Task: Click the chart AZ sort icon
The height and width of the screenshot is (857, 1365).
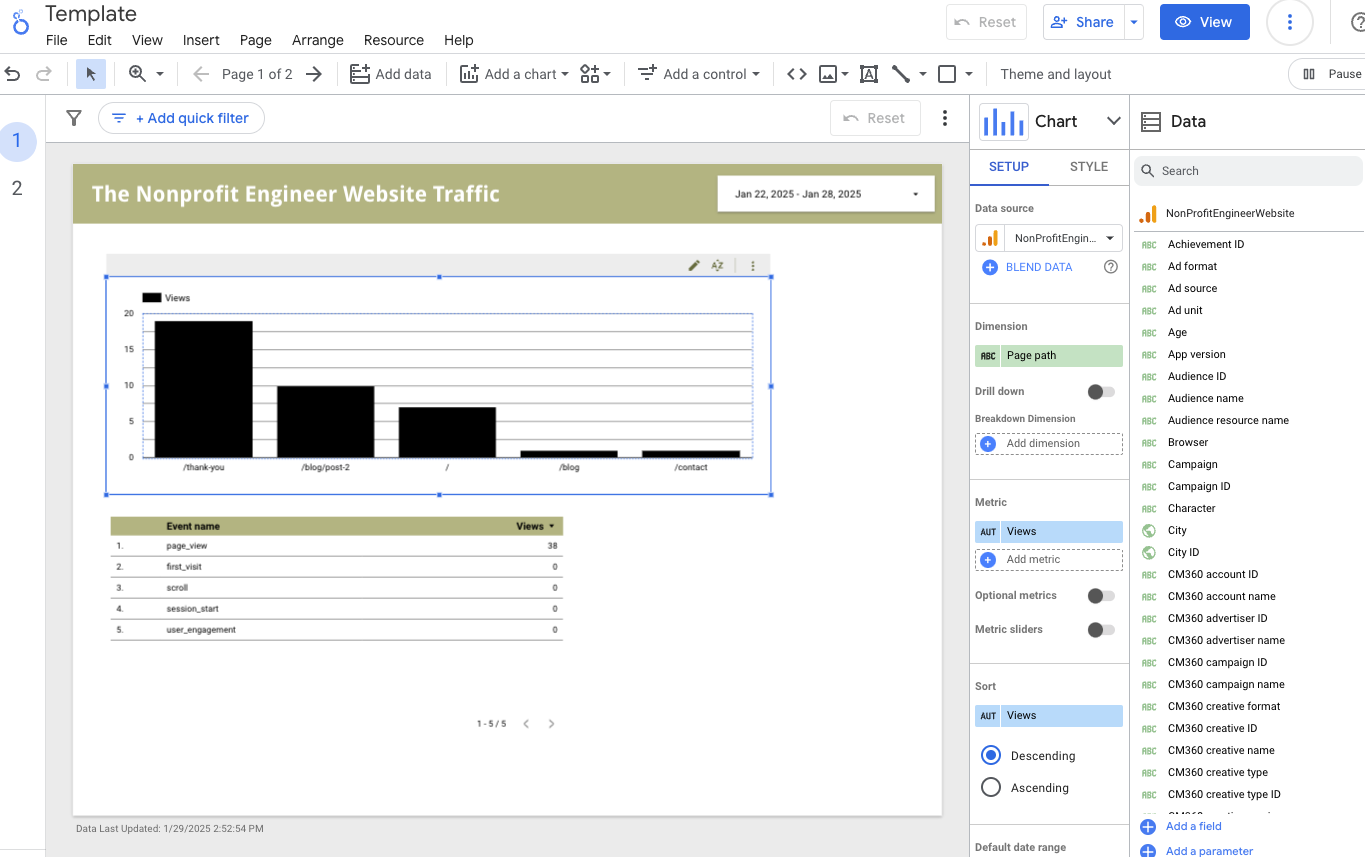Action: (717, 265)
